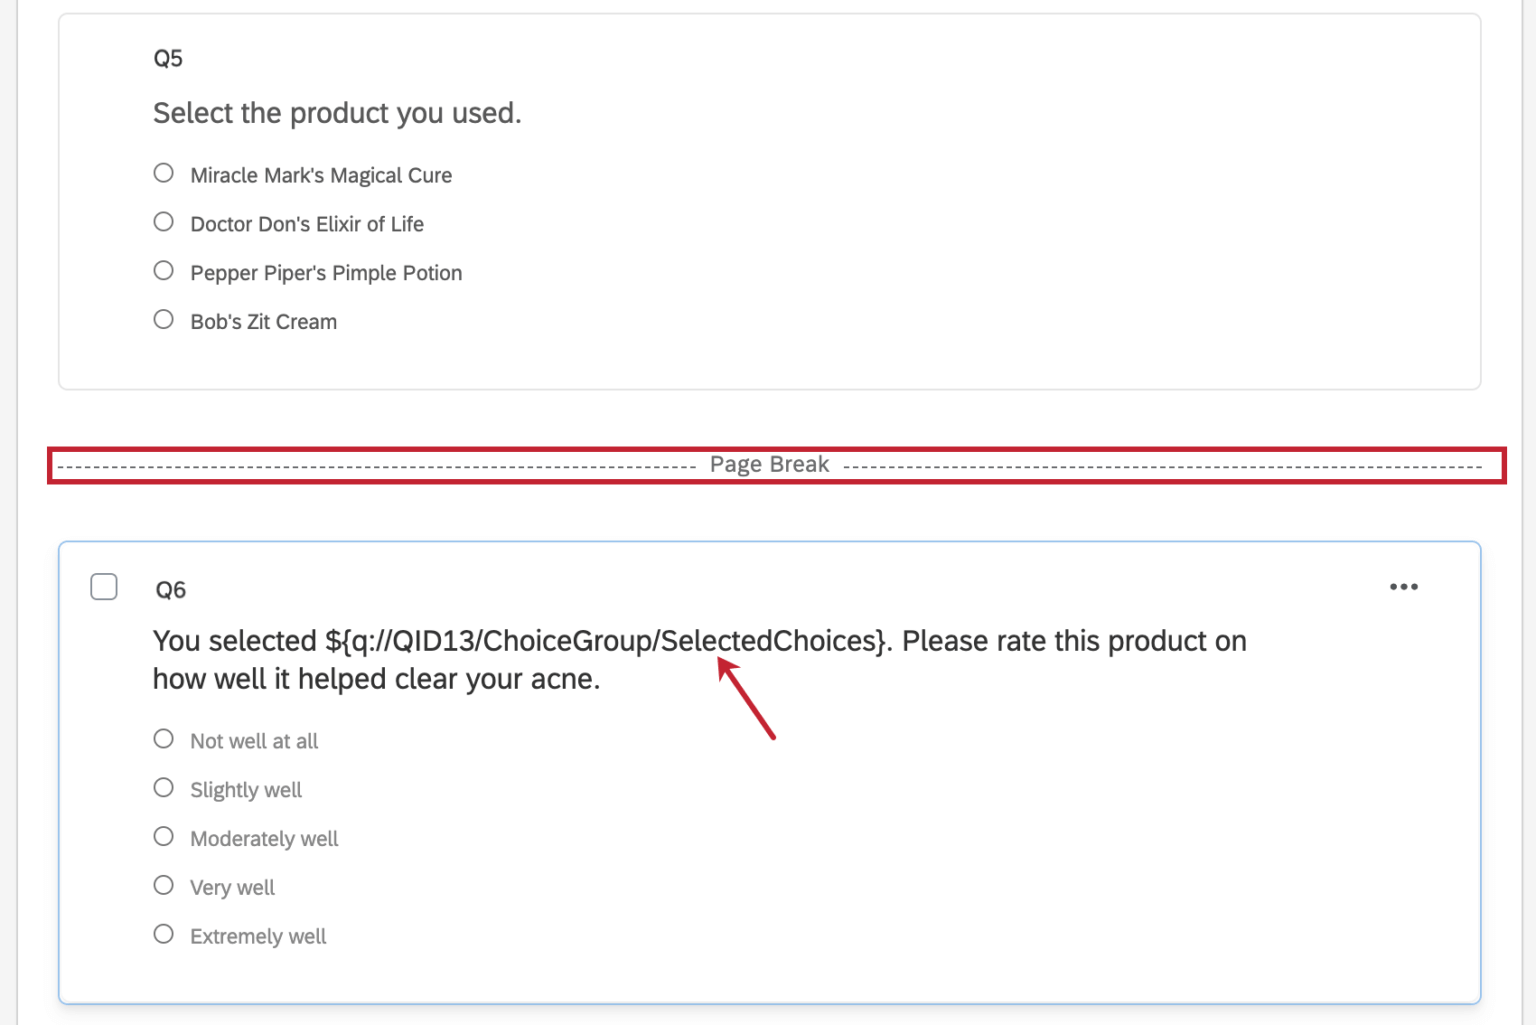This screenshot has height=1025, width=1536.
Task: Open the Q6 options ellipsis menu
Action: (x=1404, y=587)
